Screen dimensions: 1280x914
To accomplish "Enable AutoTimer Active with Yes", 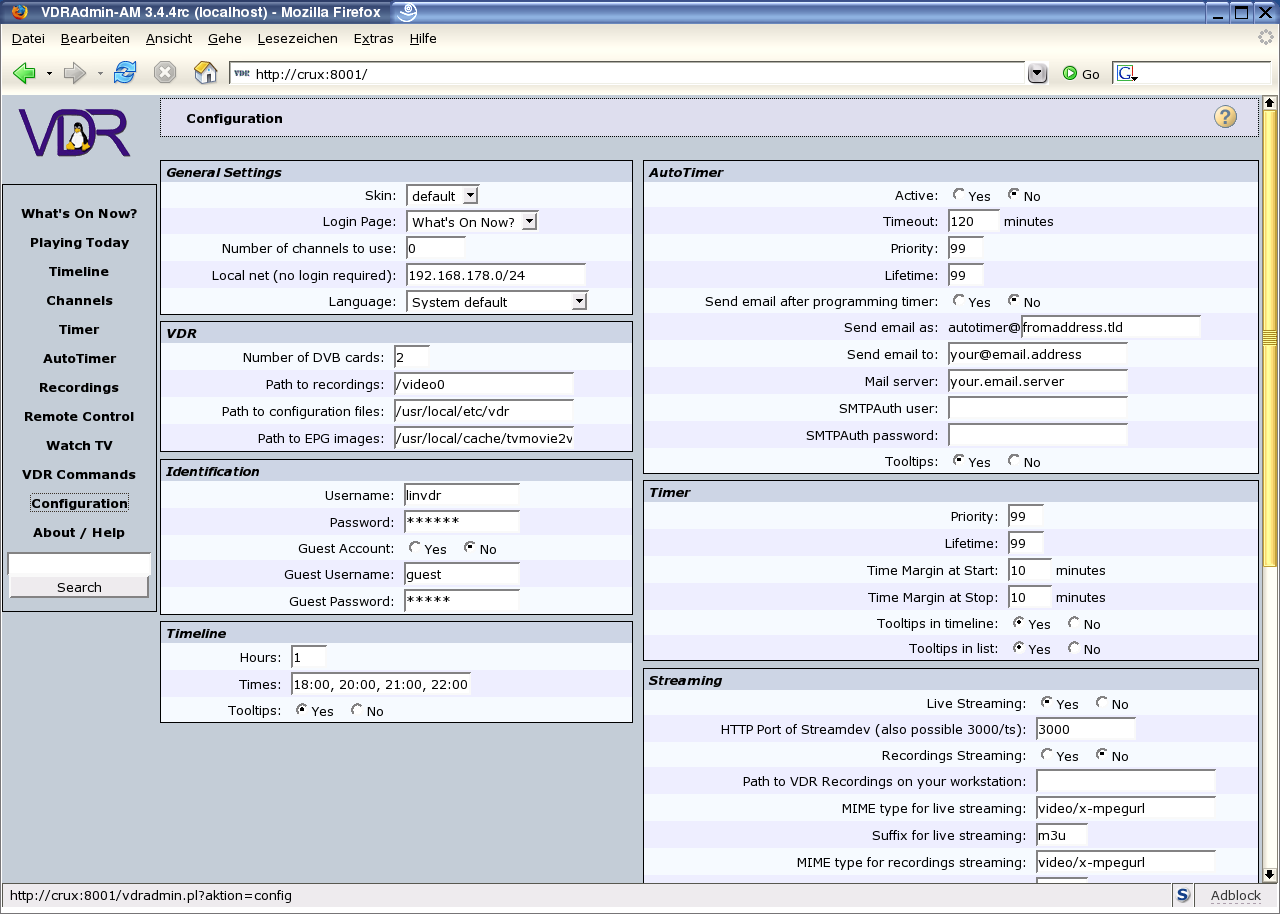I will click(959, 195).
